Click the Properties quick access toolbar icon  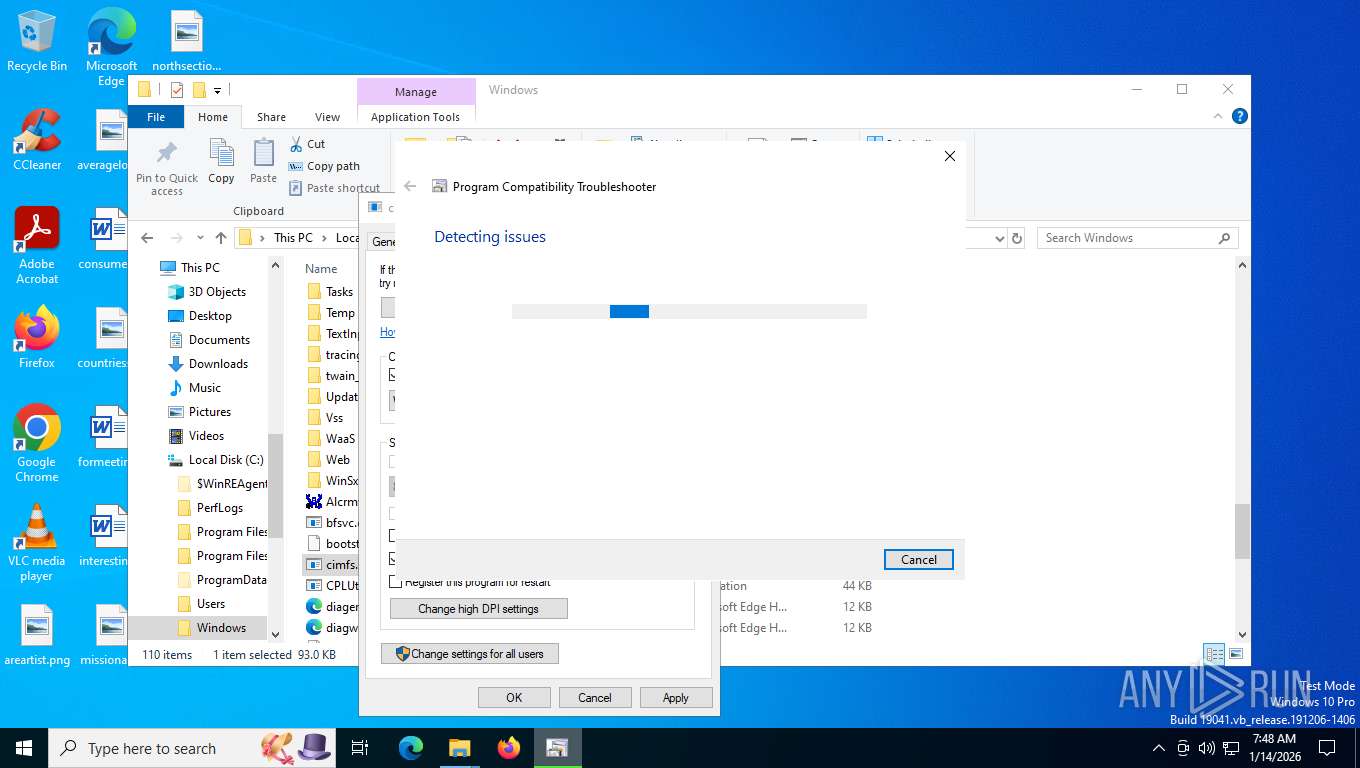(177, 90)
